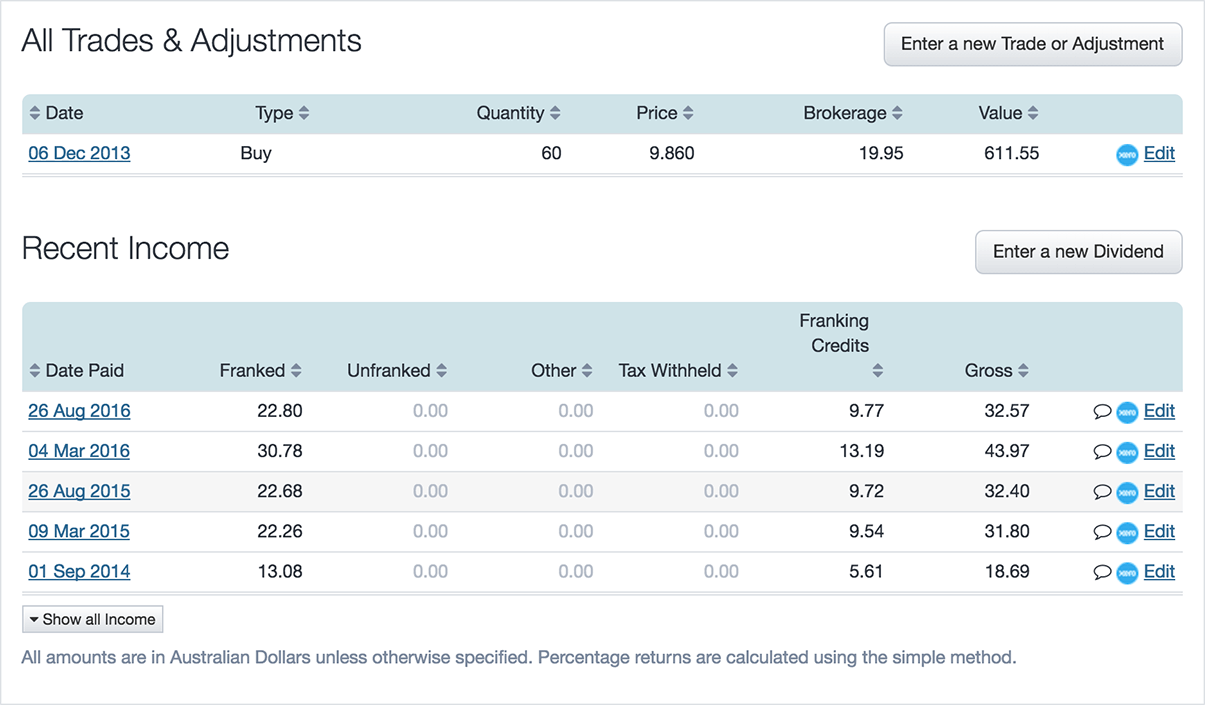This screenshot has width=1205, height=705.
Task: Open the comment bubble for 01 Sep 2014 dividend
Action: click(1102, 572)
